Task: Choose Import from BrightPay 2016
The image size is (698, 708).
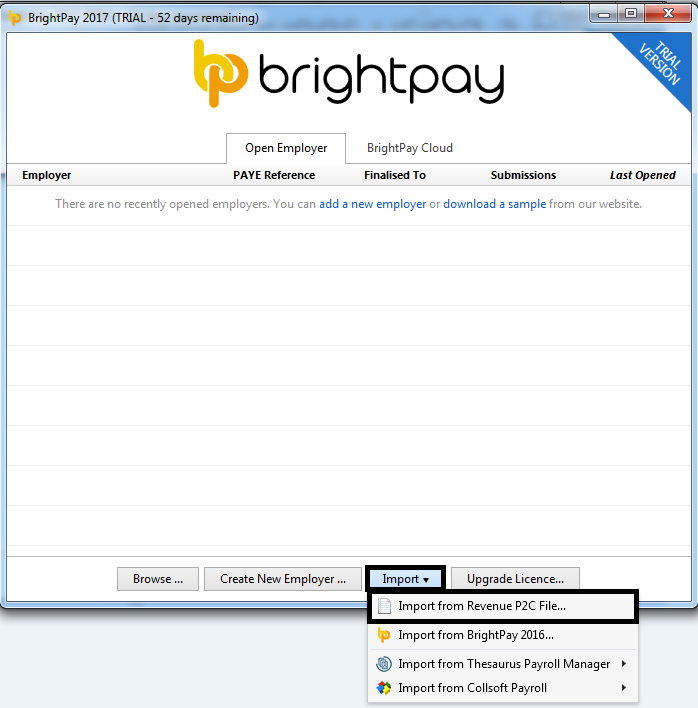Action: tap(503, 635)
